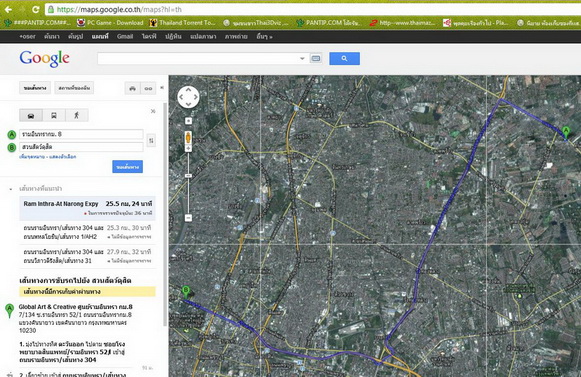Screen dimensions: 581x377
Task: Collapse the side panel with double arrow
Action: coord(162,87)
